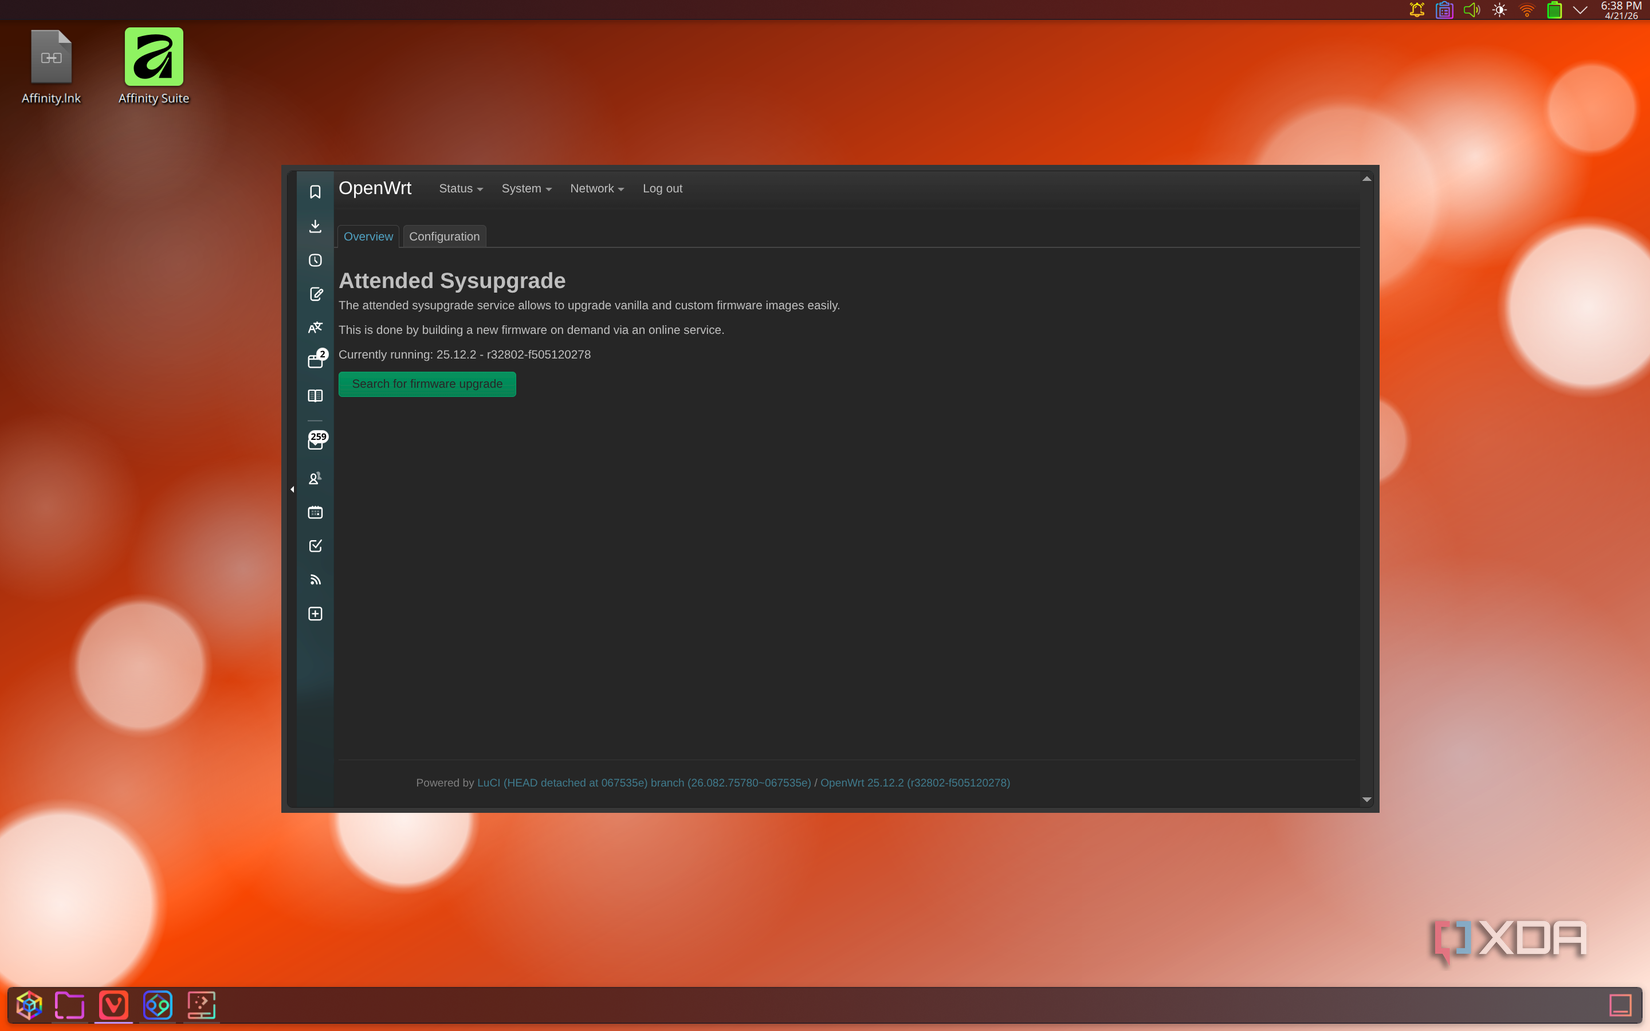Click the OpenWrt brand title

click(375, 188)
